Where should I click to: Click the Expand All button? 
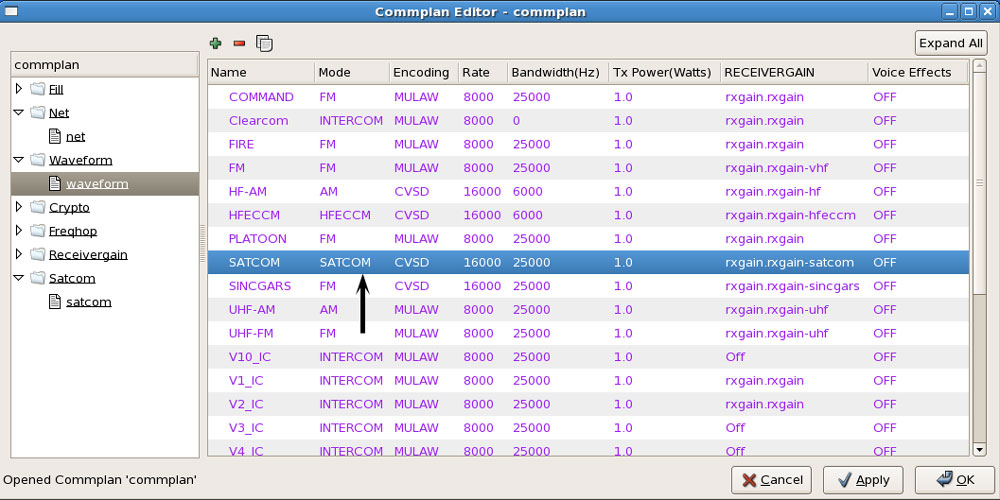pyautogui.click(x=951, y=43)
